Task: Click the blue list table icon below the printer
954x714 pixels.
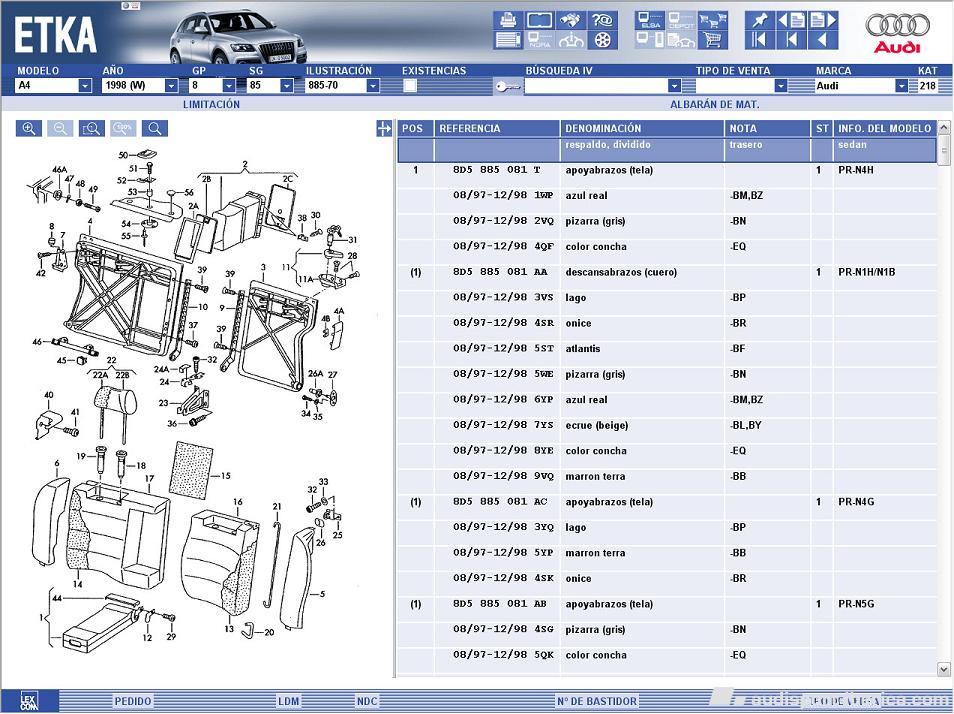Action: (x=508, y=40)
